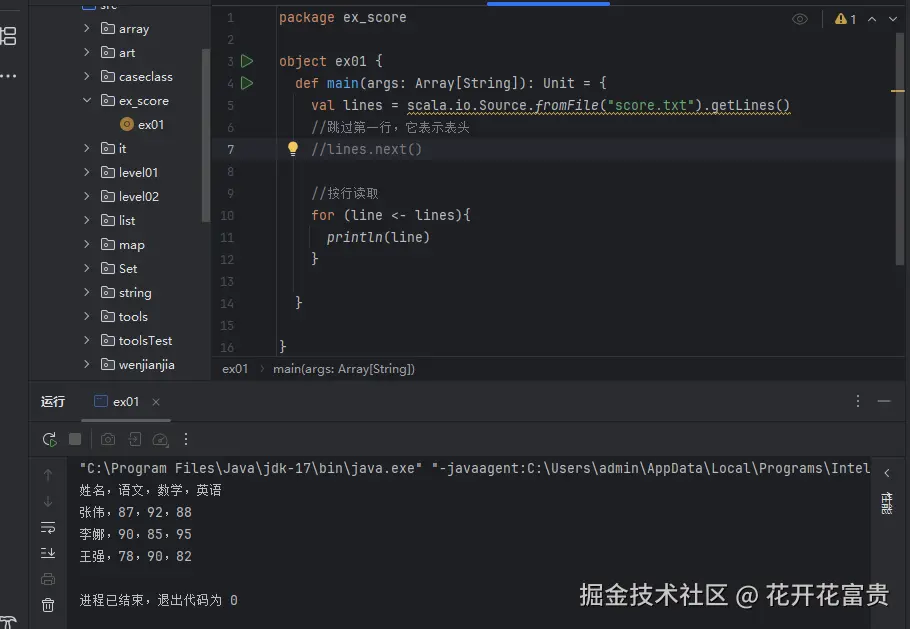
Task: Expand the caseclass package folder
Action: (87, 76)
